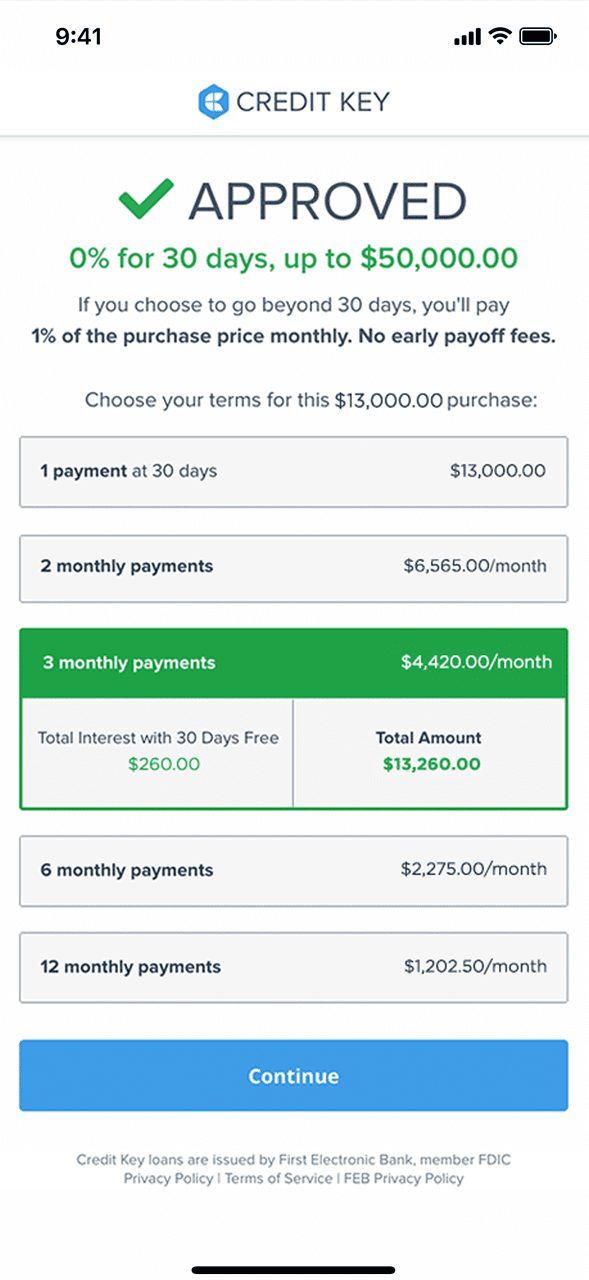Screen dimensions: 589x1280
Task: Open the Privacy Policy link
Action: [168, 1178]
